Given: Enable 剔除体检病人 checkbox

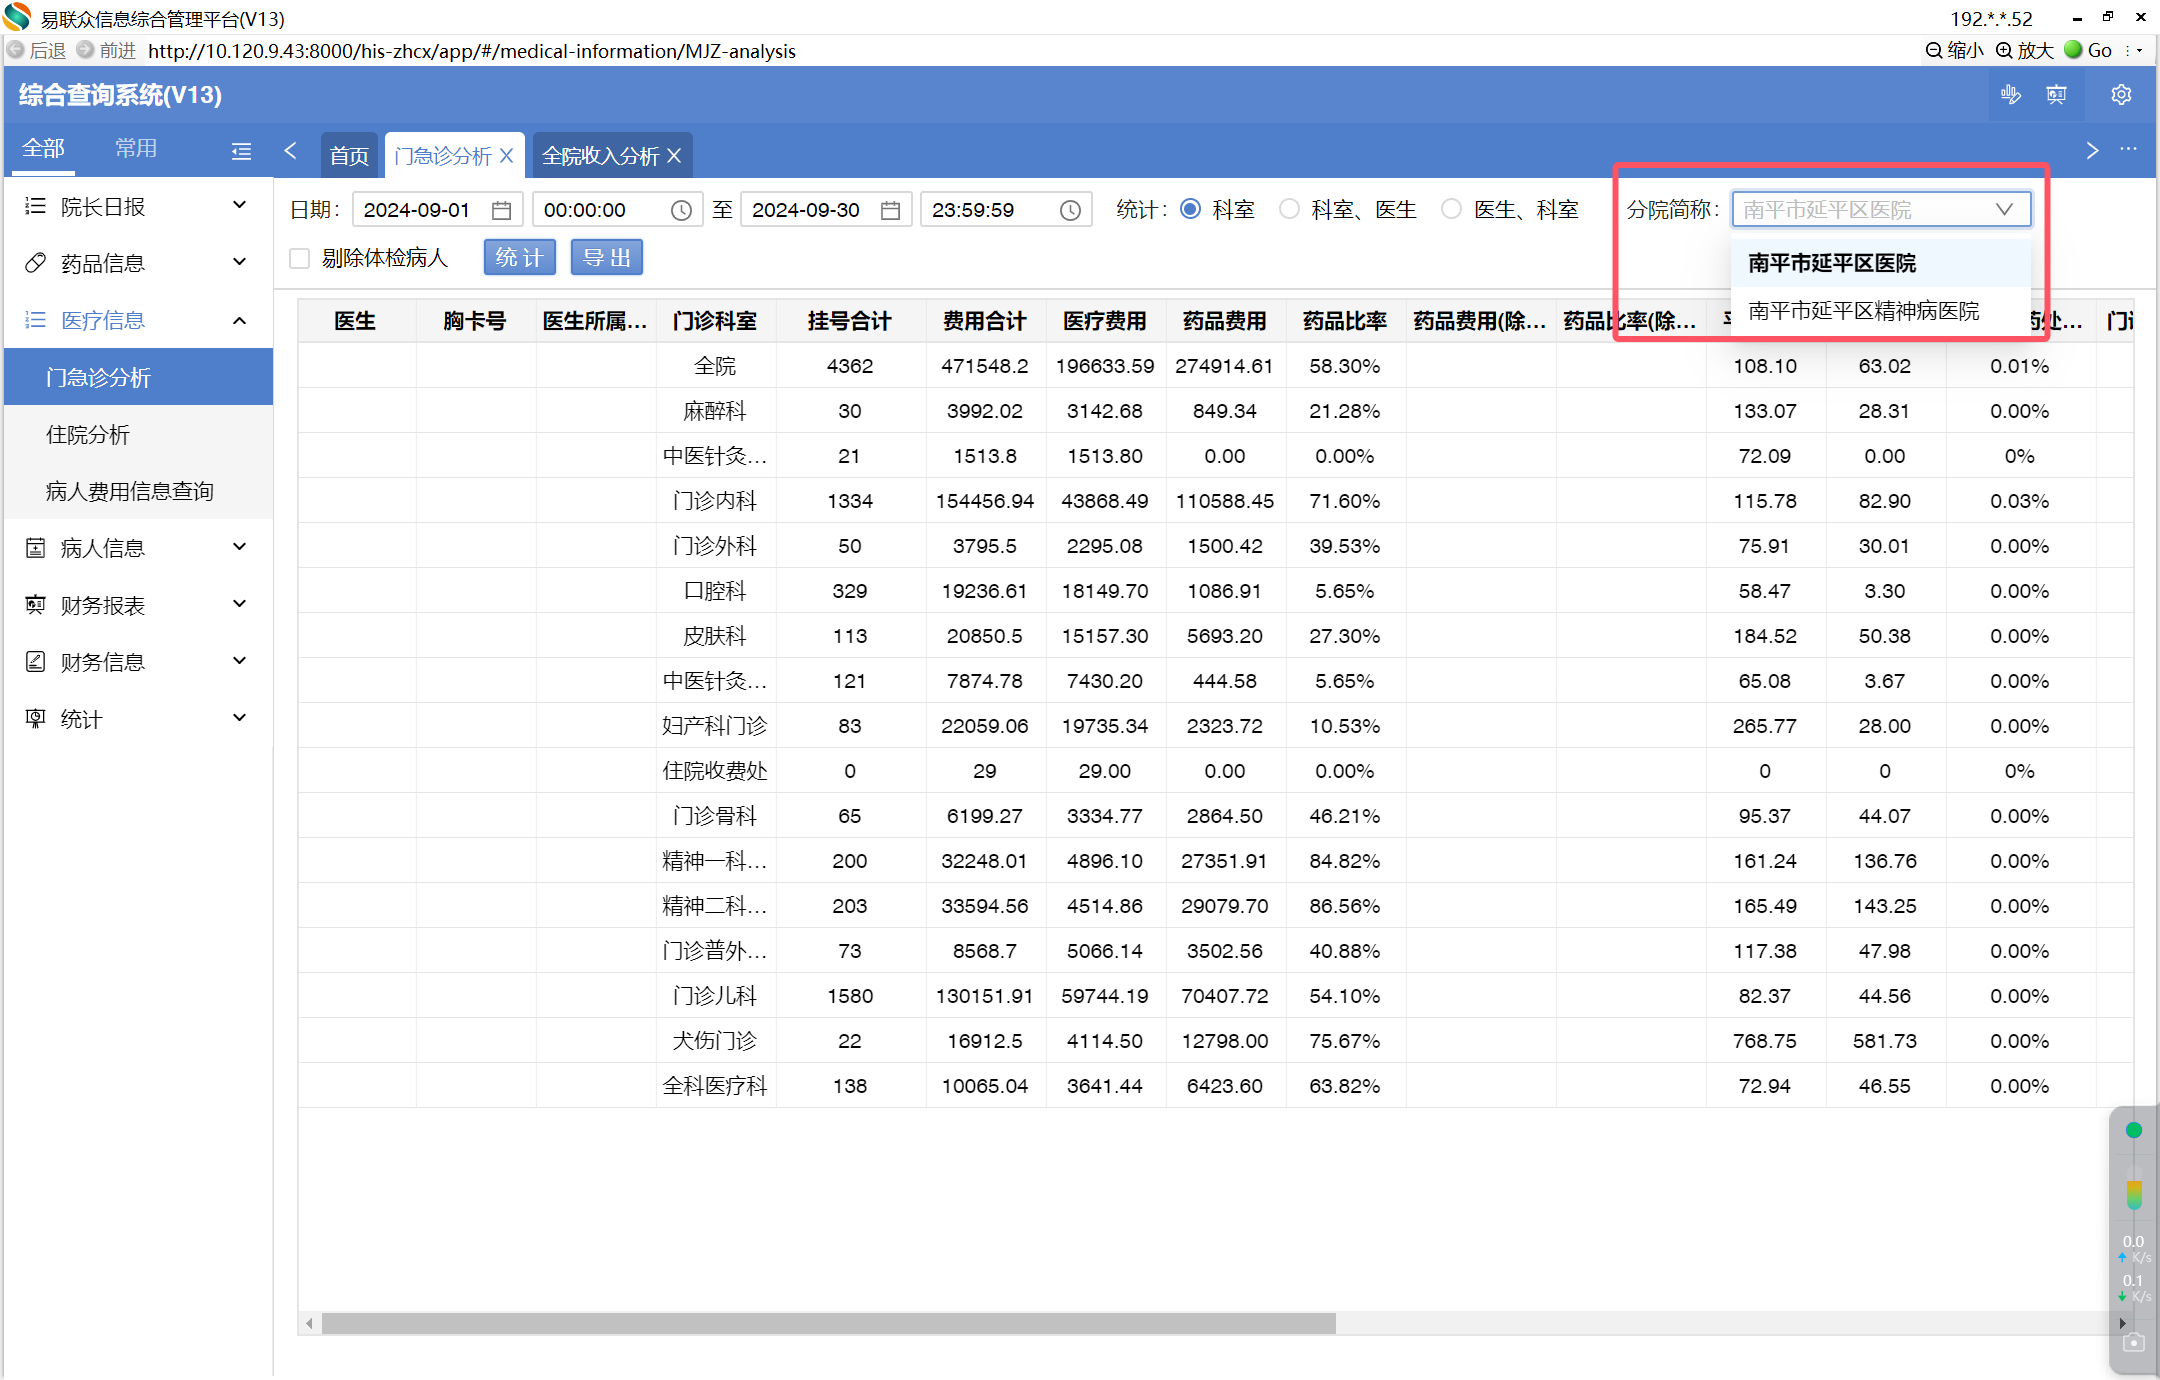Looking at the screenshot, I should pos(299,258).
